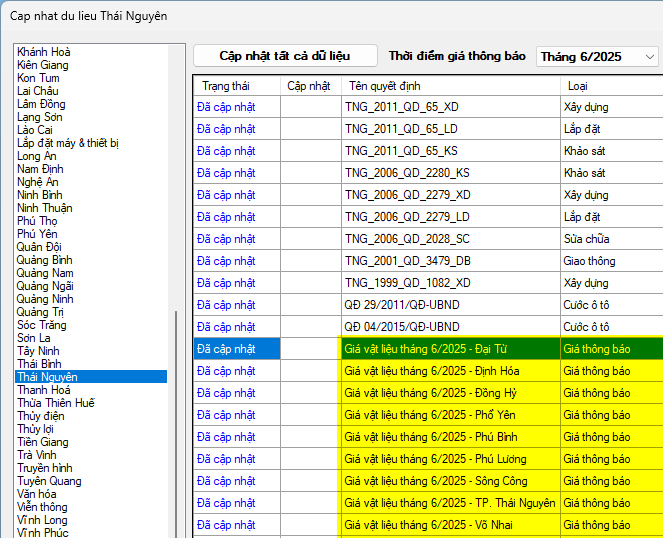Select 'Quảng Nam' in the list
The height and width of the screenshot is (538, 663).
[45, 273]
